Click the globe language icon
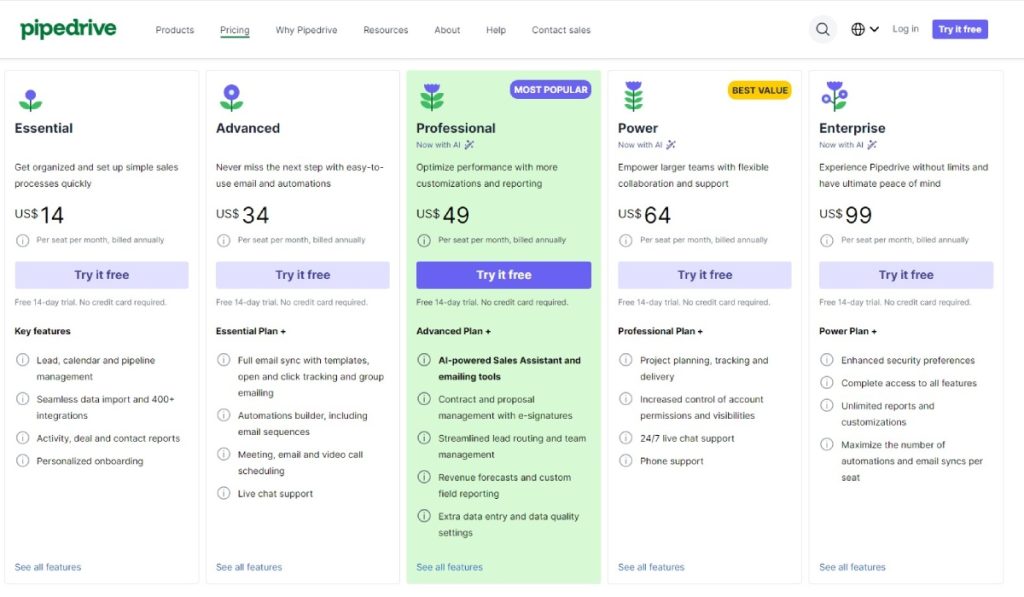This screenshot has width=1024, height=597. pos(857,29)
